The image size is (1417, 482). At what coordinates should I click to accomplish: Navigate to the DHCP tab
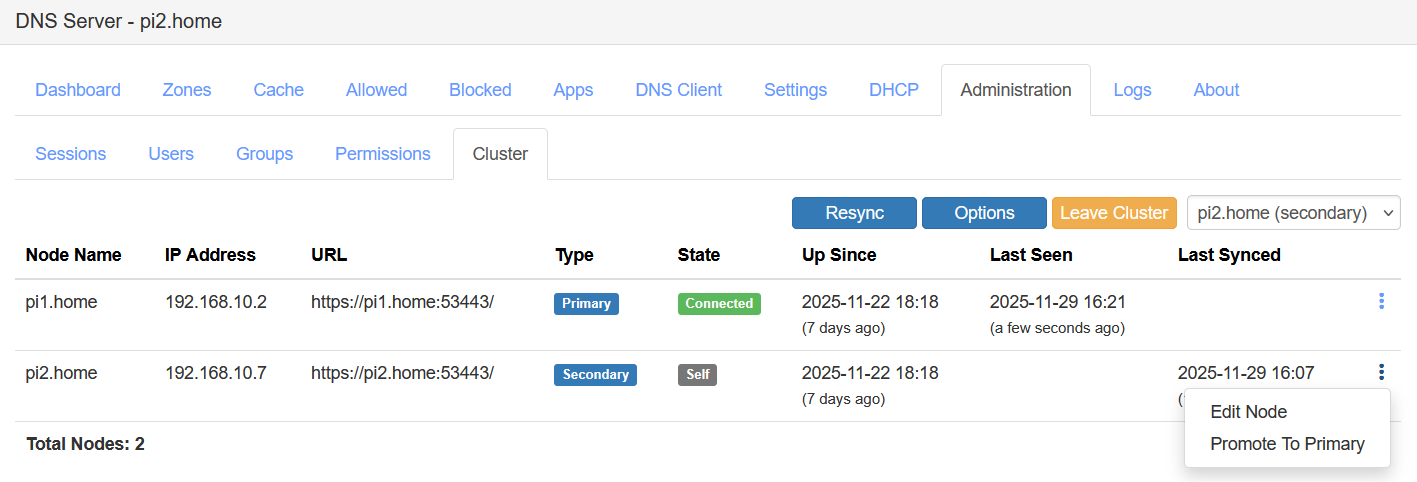pos(894,90)
